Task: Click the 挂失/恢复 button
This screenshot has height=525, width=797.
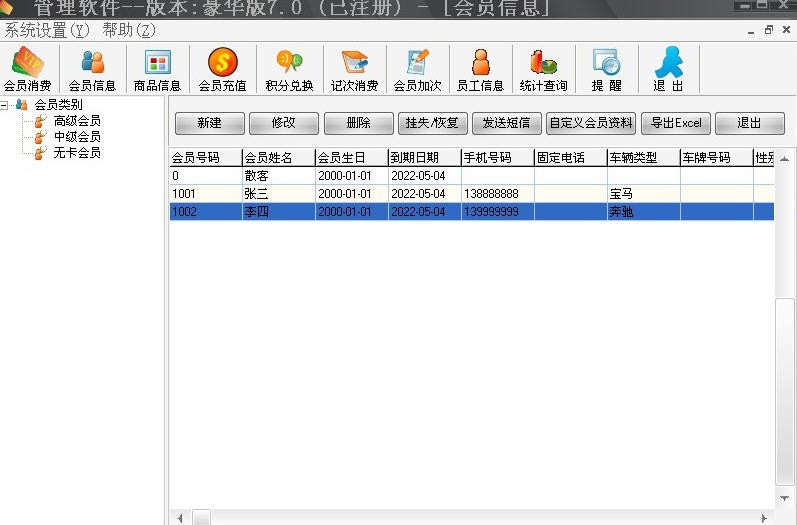Action: click(433, 123)
